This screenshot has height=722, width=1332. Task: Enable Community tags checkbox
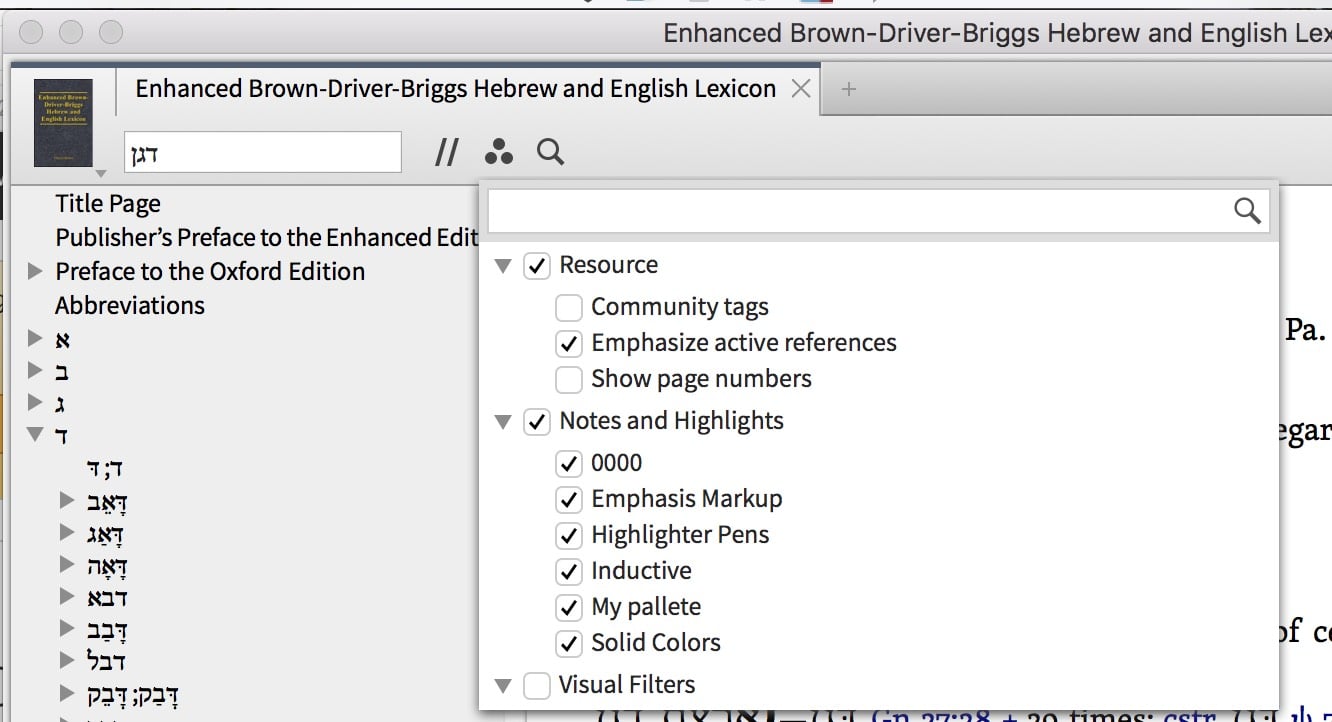tap(569, 307)
